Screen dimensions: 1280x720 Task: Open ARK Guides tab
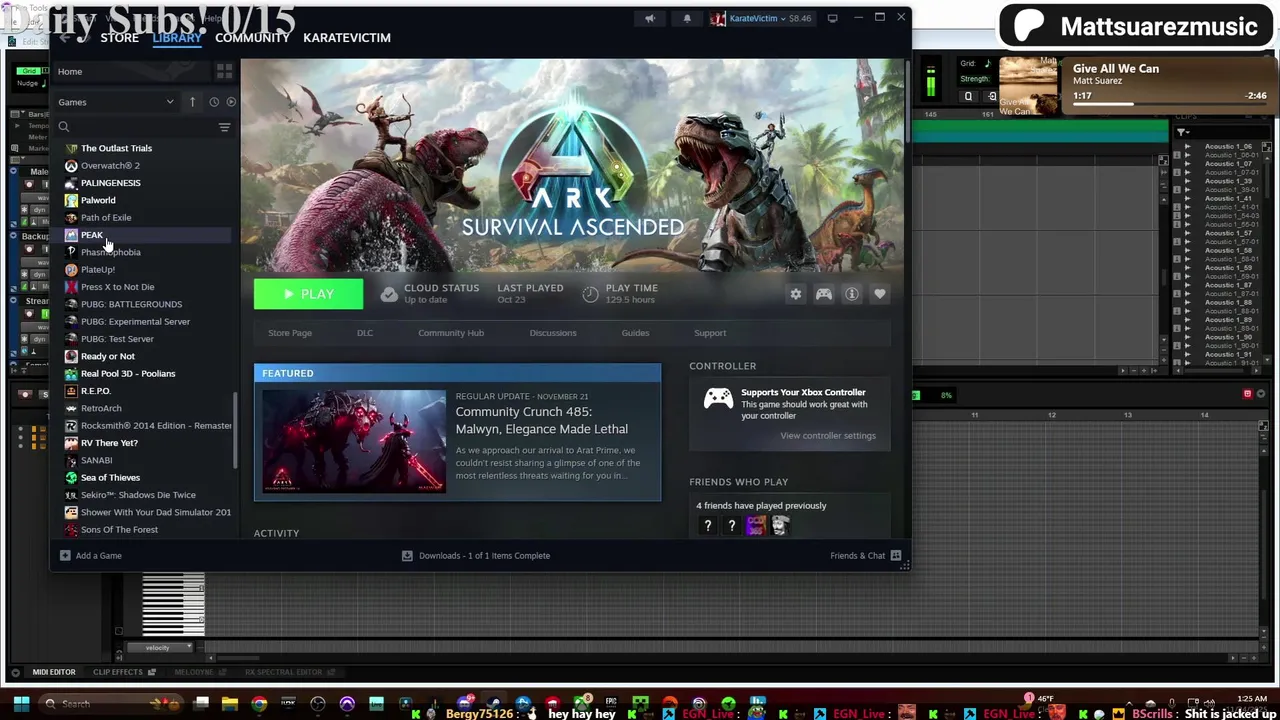pyautogui.click(x=635, y=333)
